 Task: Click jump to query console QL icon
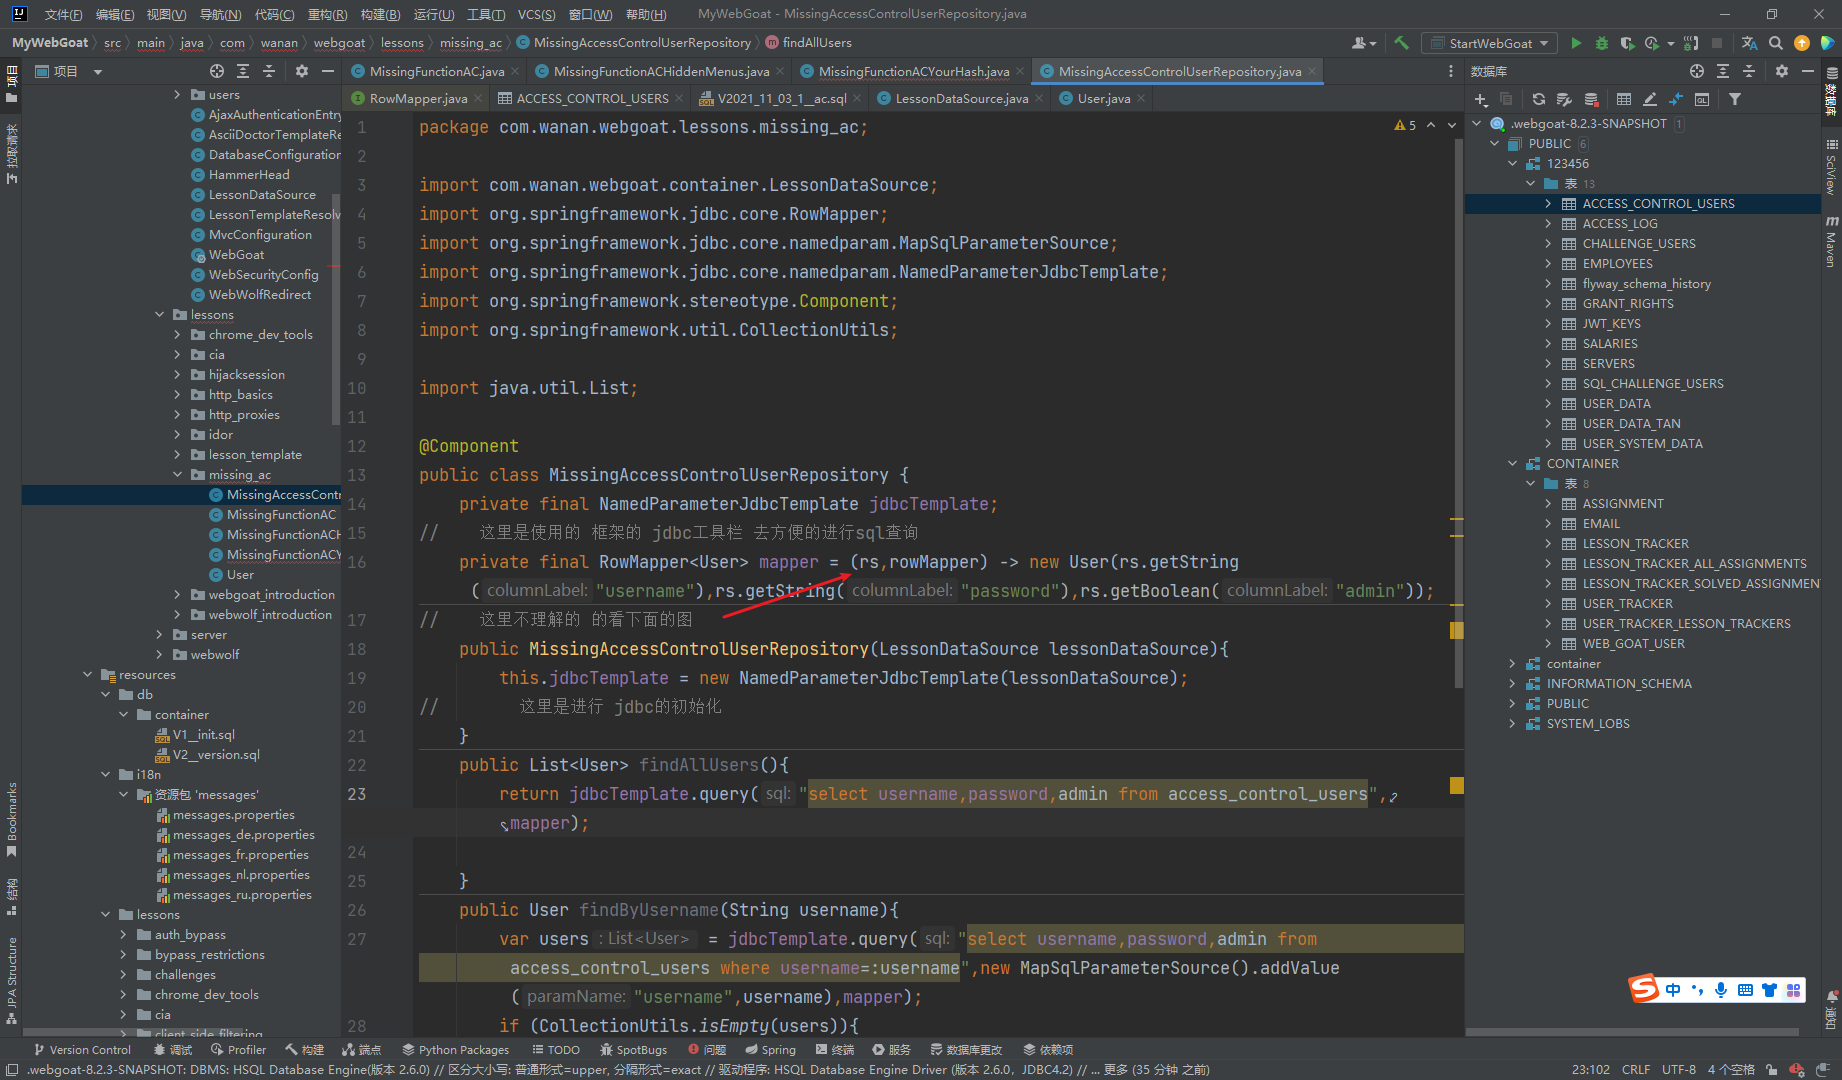[1702, 99]
